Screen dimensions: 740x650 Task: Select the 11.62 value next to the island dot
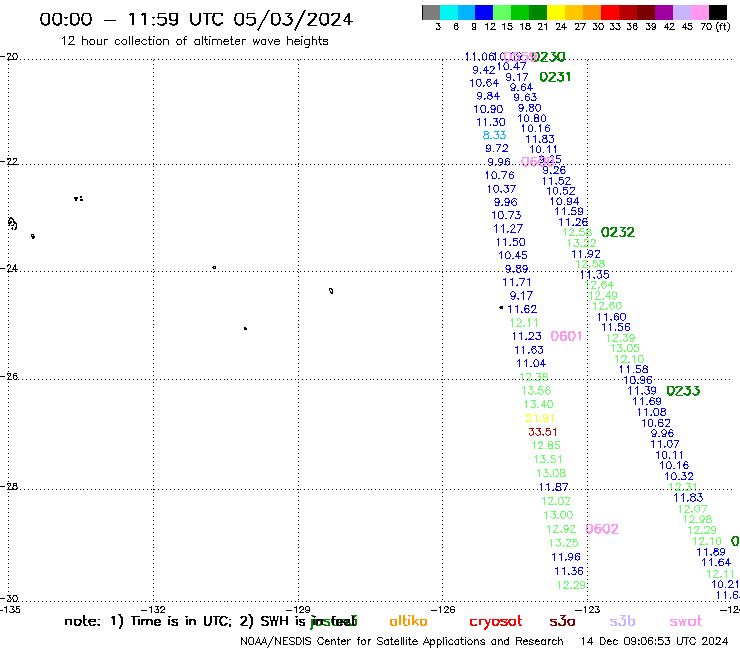pyautogui.click(x=522, y=309)
